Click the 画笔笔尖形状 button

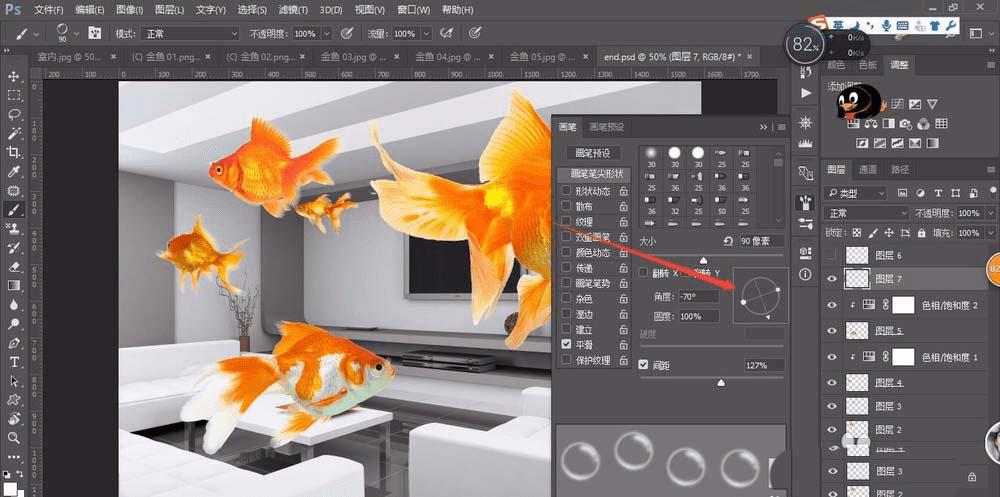(x=593, y=174)
